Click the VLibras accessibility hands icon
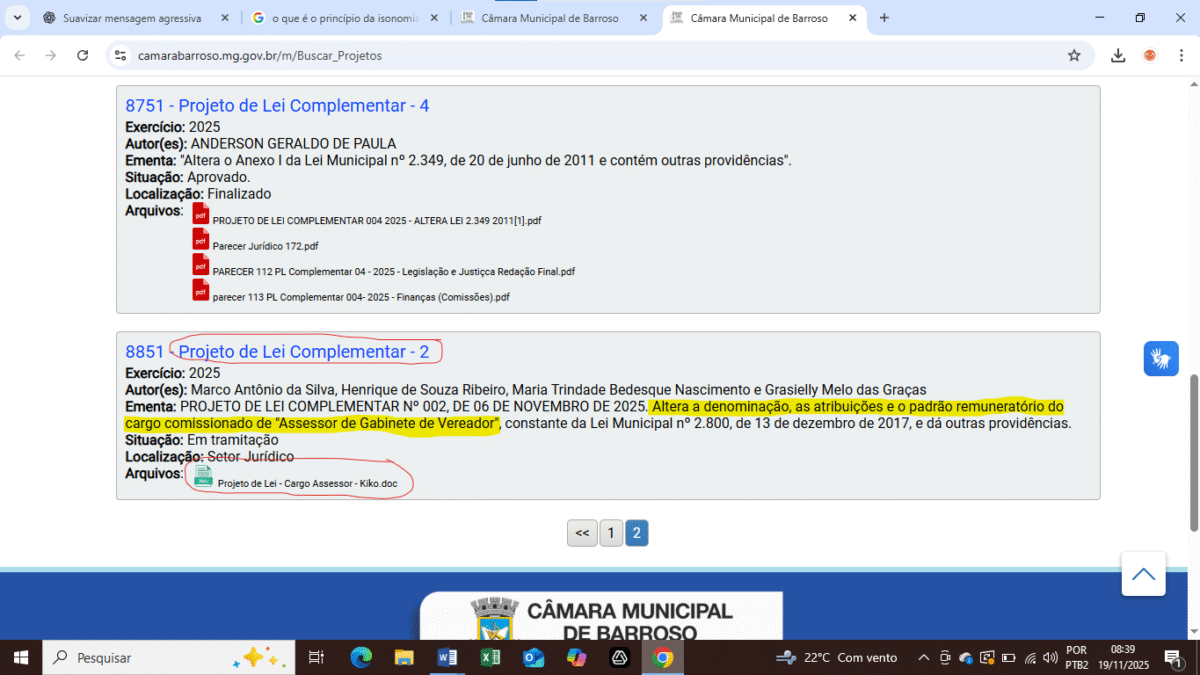Viewport: 1200px width, 675px height. click(1161, 358)
